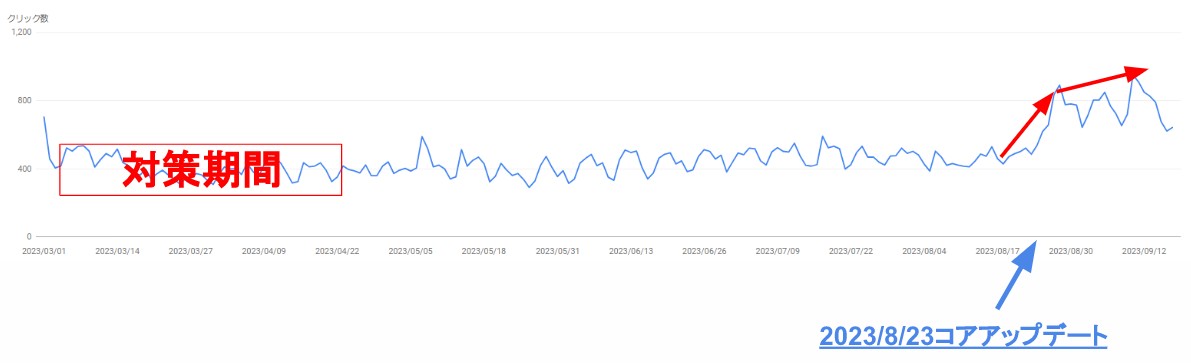Click the 2023/07/22 date label
This screenshot has width=1191, height=363.
click(x=851, y=251)
